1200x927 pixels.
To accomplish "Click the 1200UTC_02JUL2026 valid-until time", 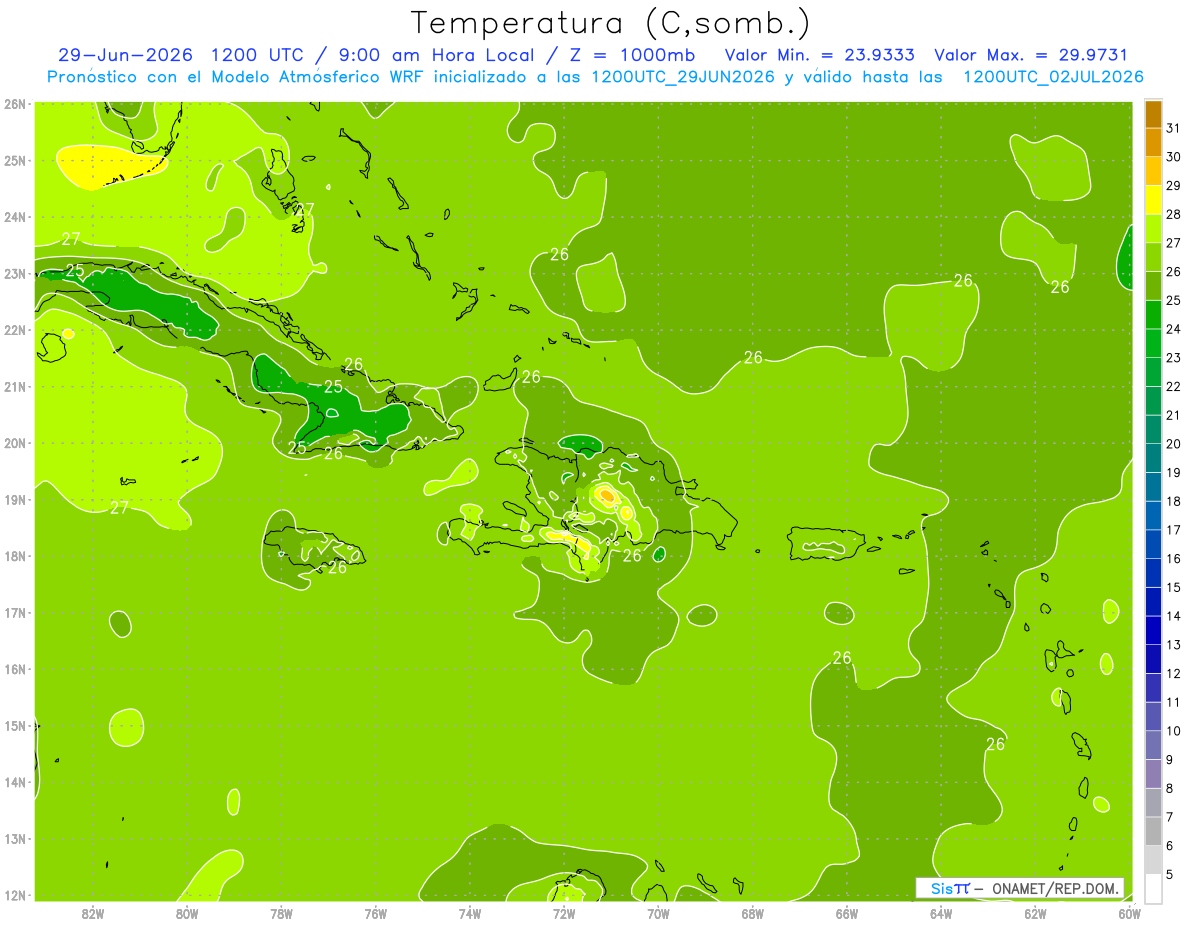I will click(1053, 77).
